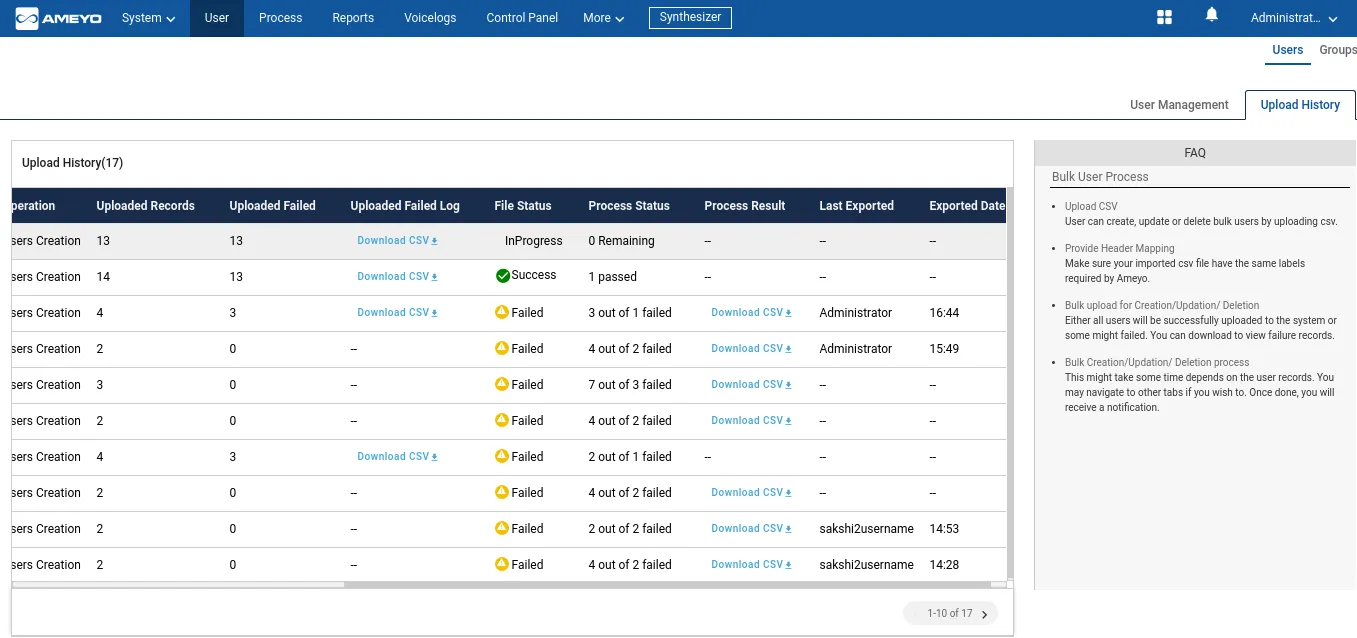Open the Reports menu

coord(353,18)
